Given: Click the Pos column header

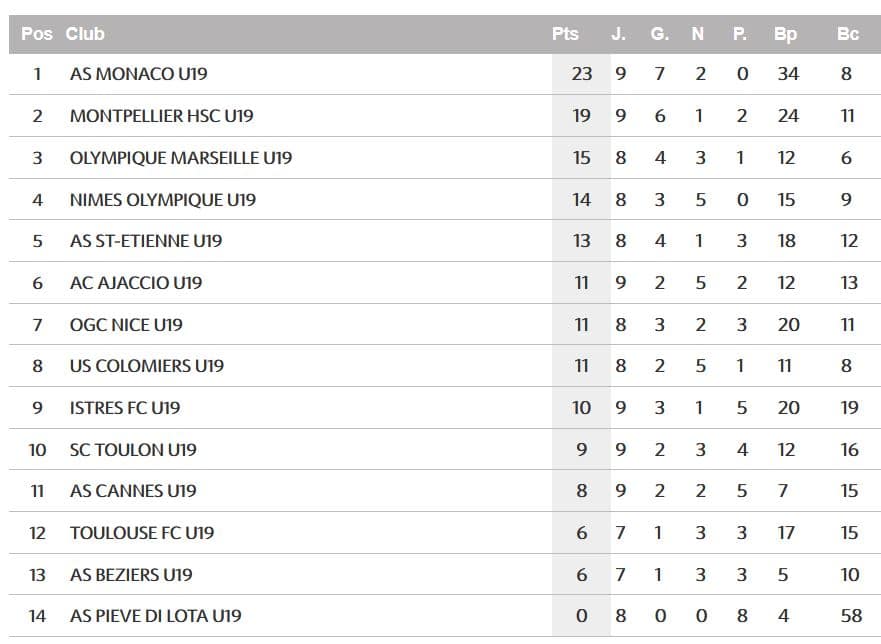Looking at the screenshot, I should (x=37, y=34).
